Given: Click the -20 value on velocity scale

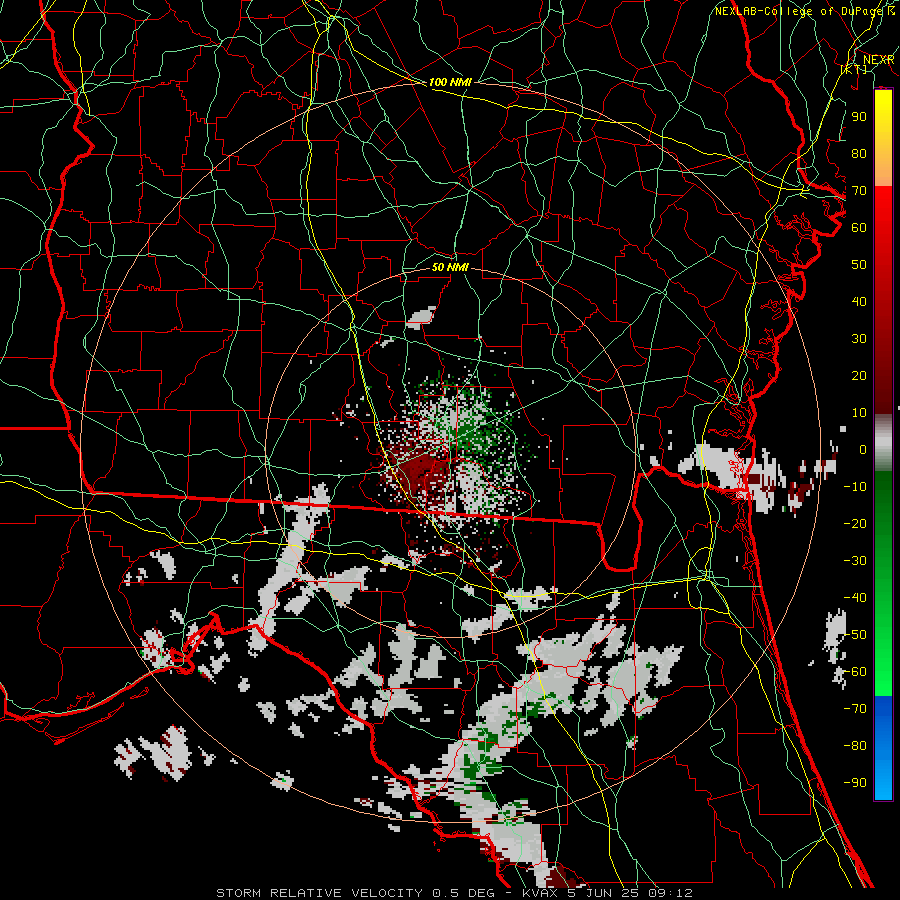Looking at the screenshot, I should coord(855,523).
